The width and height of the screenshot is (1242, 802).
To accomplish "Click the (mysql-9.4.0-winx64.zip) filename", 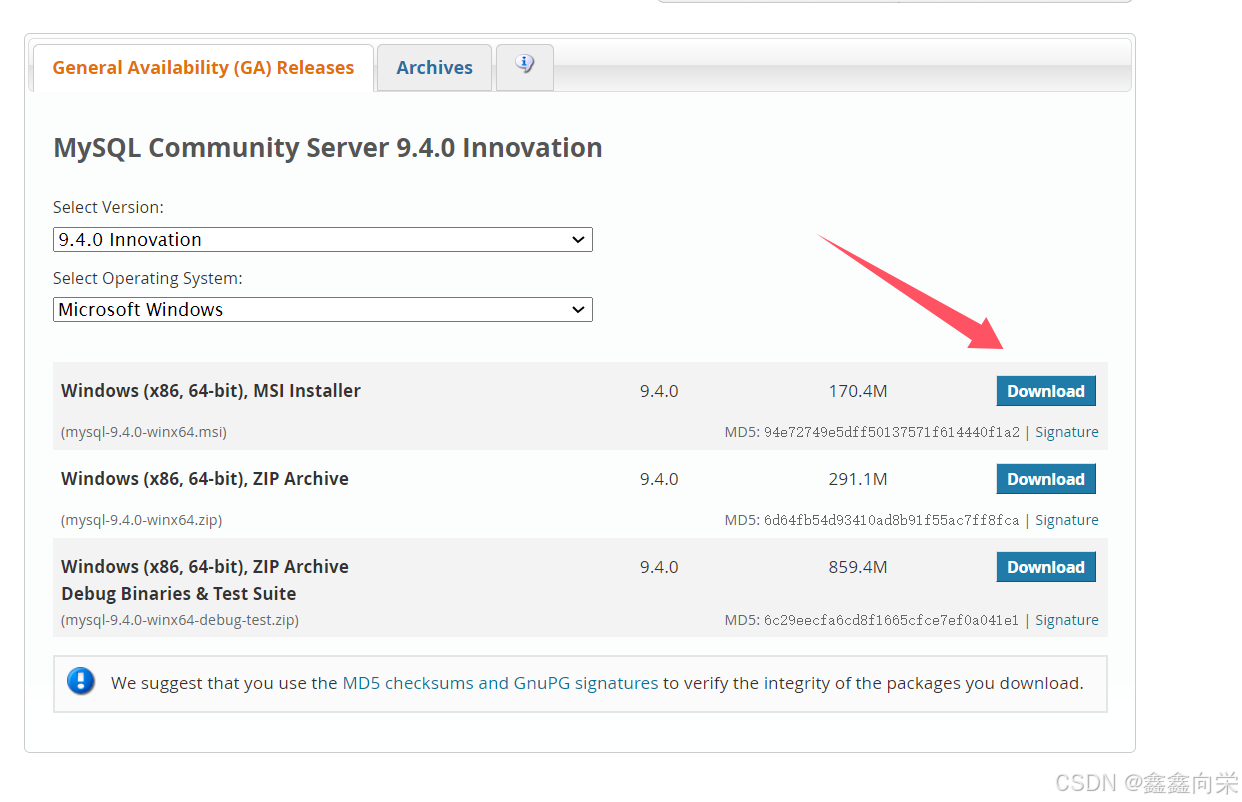I will [141, 521].
